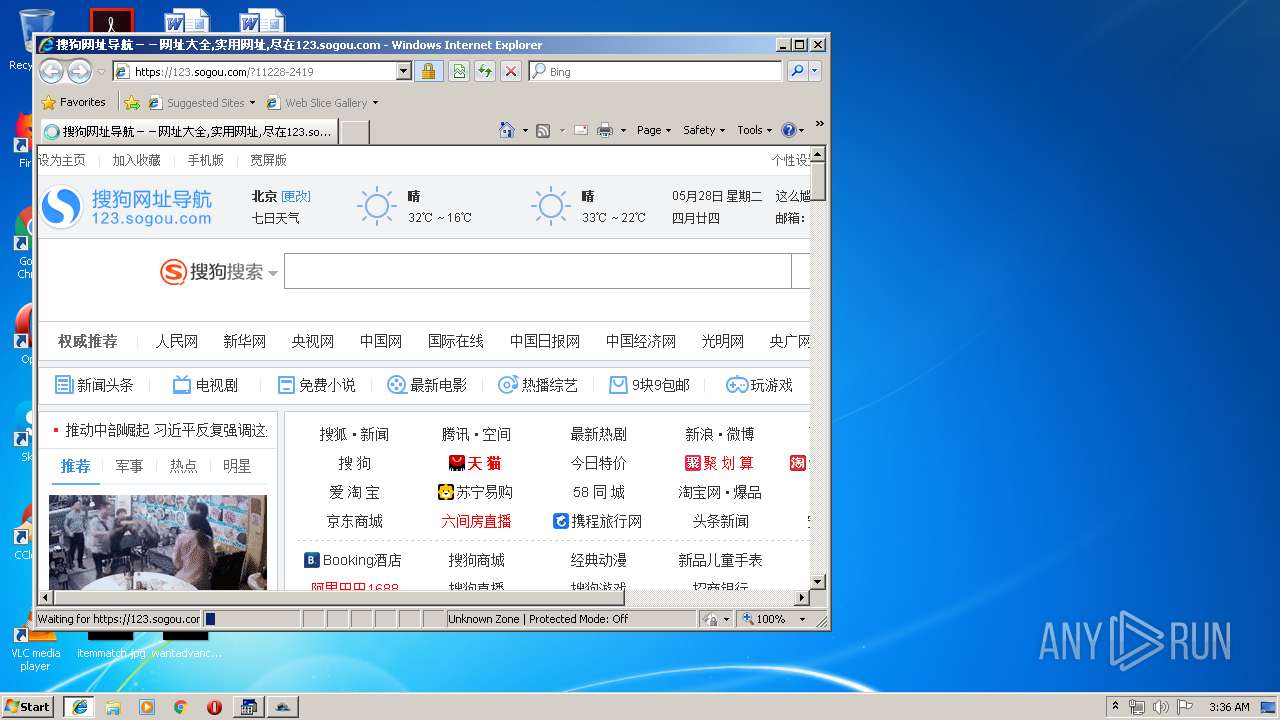The height and width of the screenshot is (720, 1280).
Task: Click the Home toolbar icon
Action: click(507, 130)
